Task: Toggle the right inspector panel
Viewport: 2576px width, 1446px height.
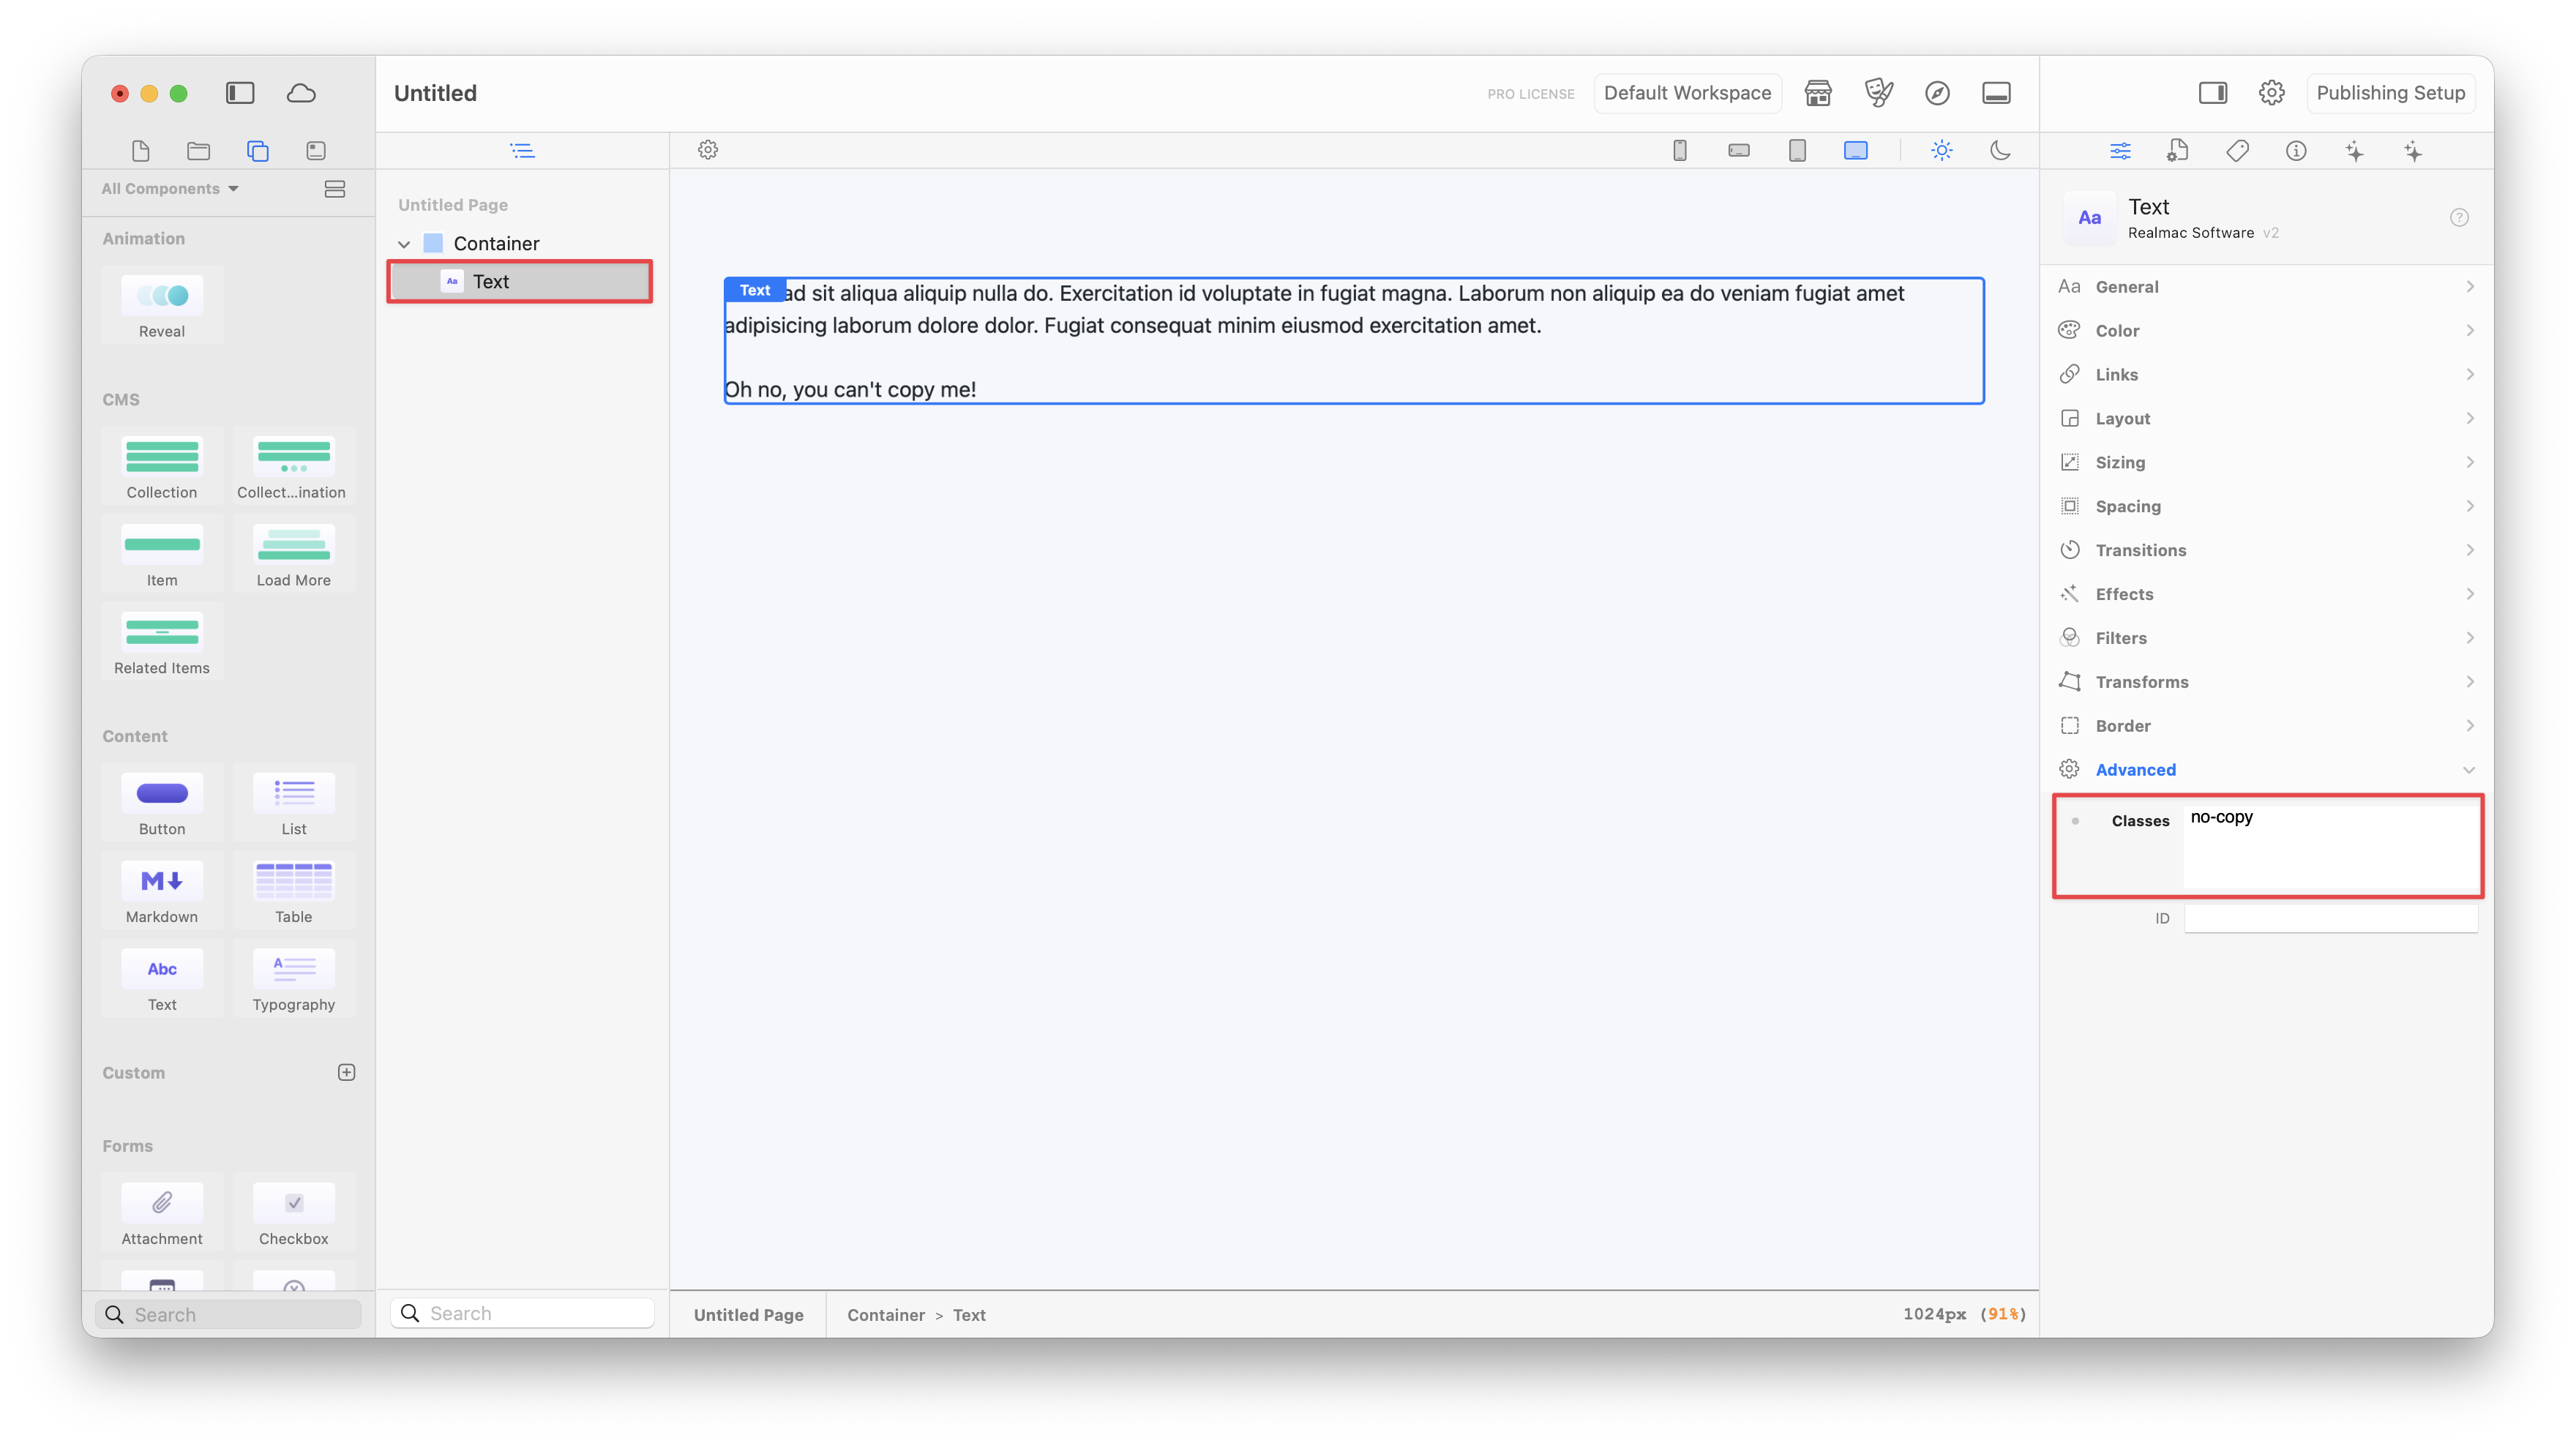Action: [2212, 93]
